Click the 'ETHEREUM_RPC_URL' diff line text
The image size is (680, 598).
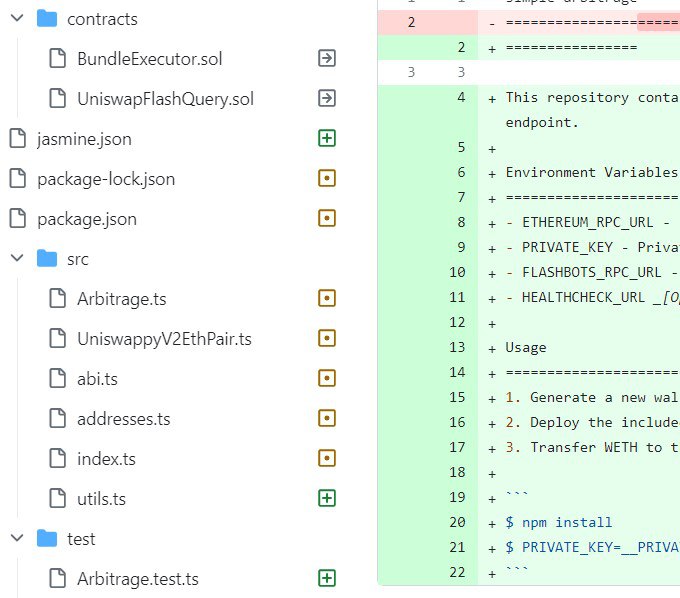[587, 222]
